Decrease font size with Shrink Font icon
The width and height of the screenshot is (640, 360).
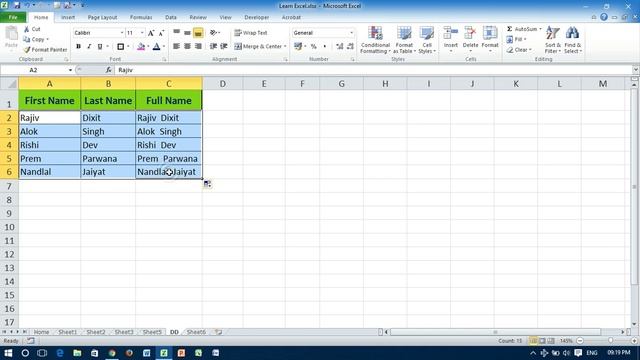(x=161, y=33)
